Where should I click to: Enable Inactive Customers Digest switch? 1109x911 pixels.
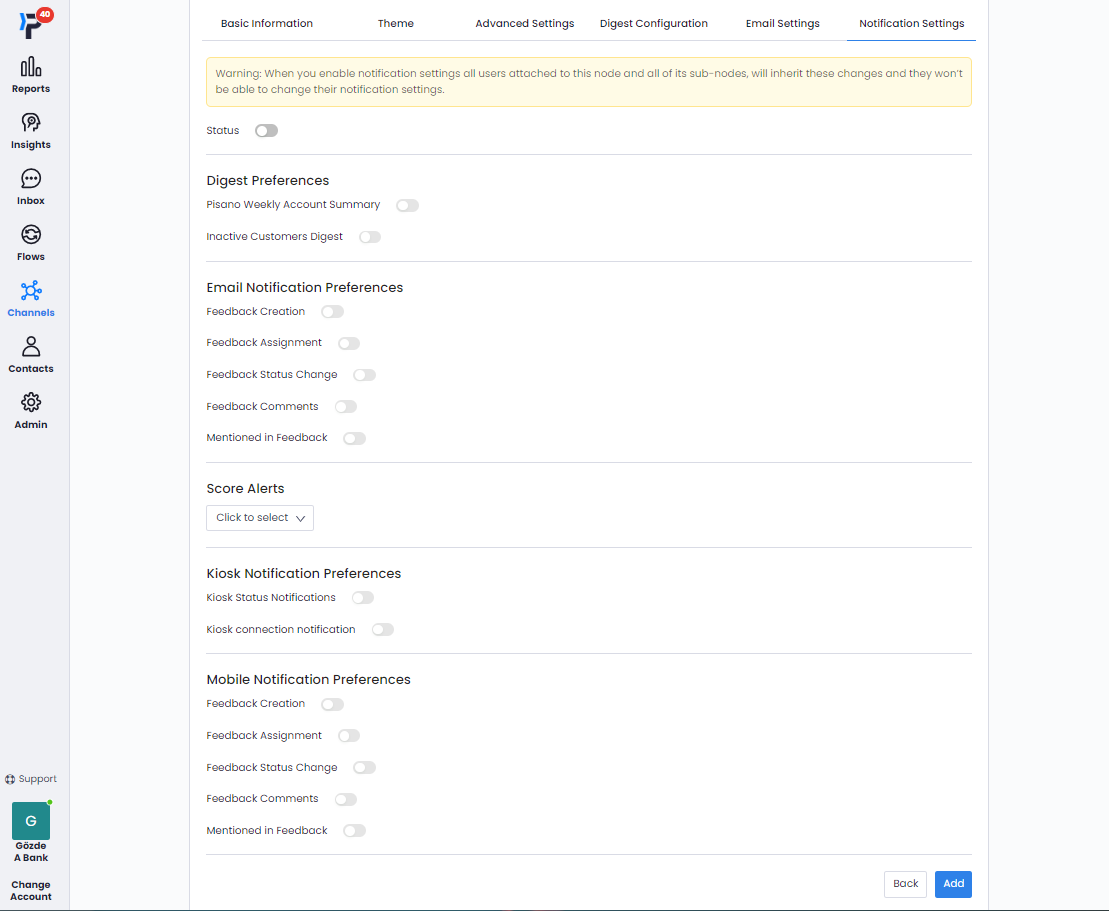pos(370,238)
